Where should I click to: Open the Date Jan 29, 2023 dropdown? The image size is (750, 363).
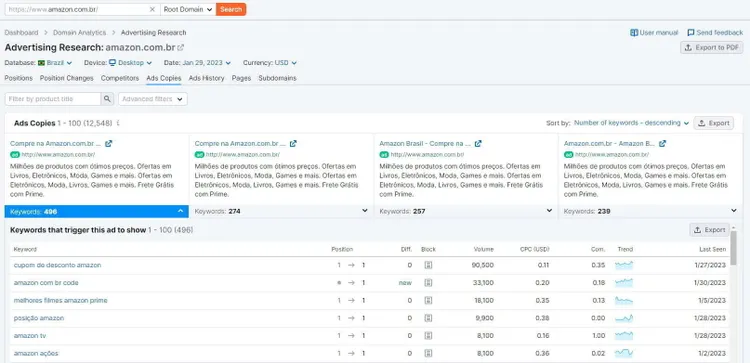click(x=206, y=63)
